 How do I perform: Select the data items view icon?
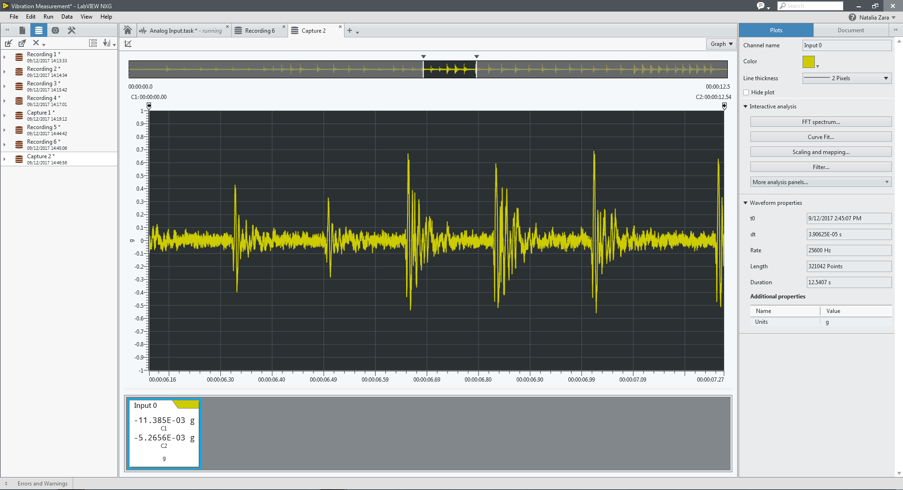pyautogui.click(x=38, y=31)
